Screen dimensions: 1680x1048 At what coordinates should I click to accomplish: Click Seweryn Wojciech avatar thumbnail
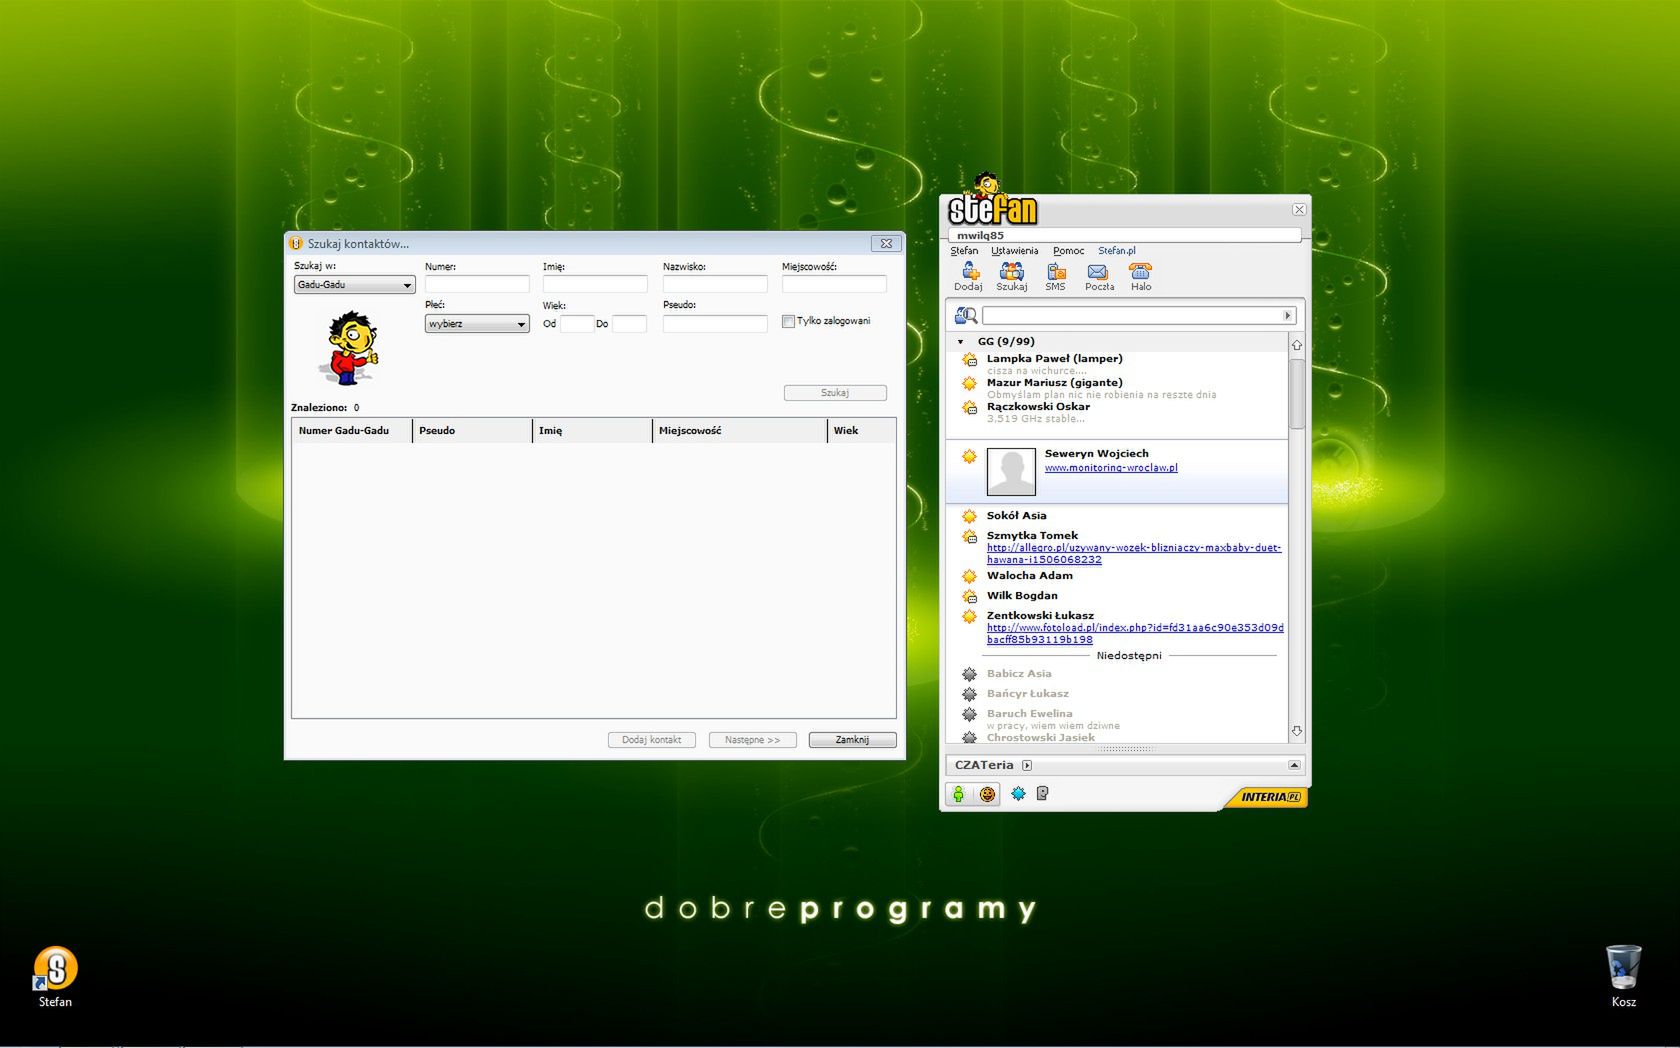(1011, 472)
